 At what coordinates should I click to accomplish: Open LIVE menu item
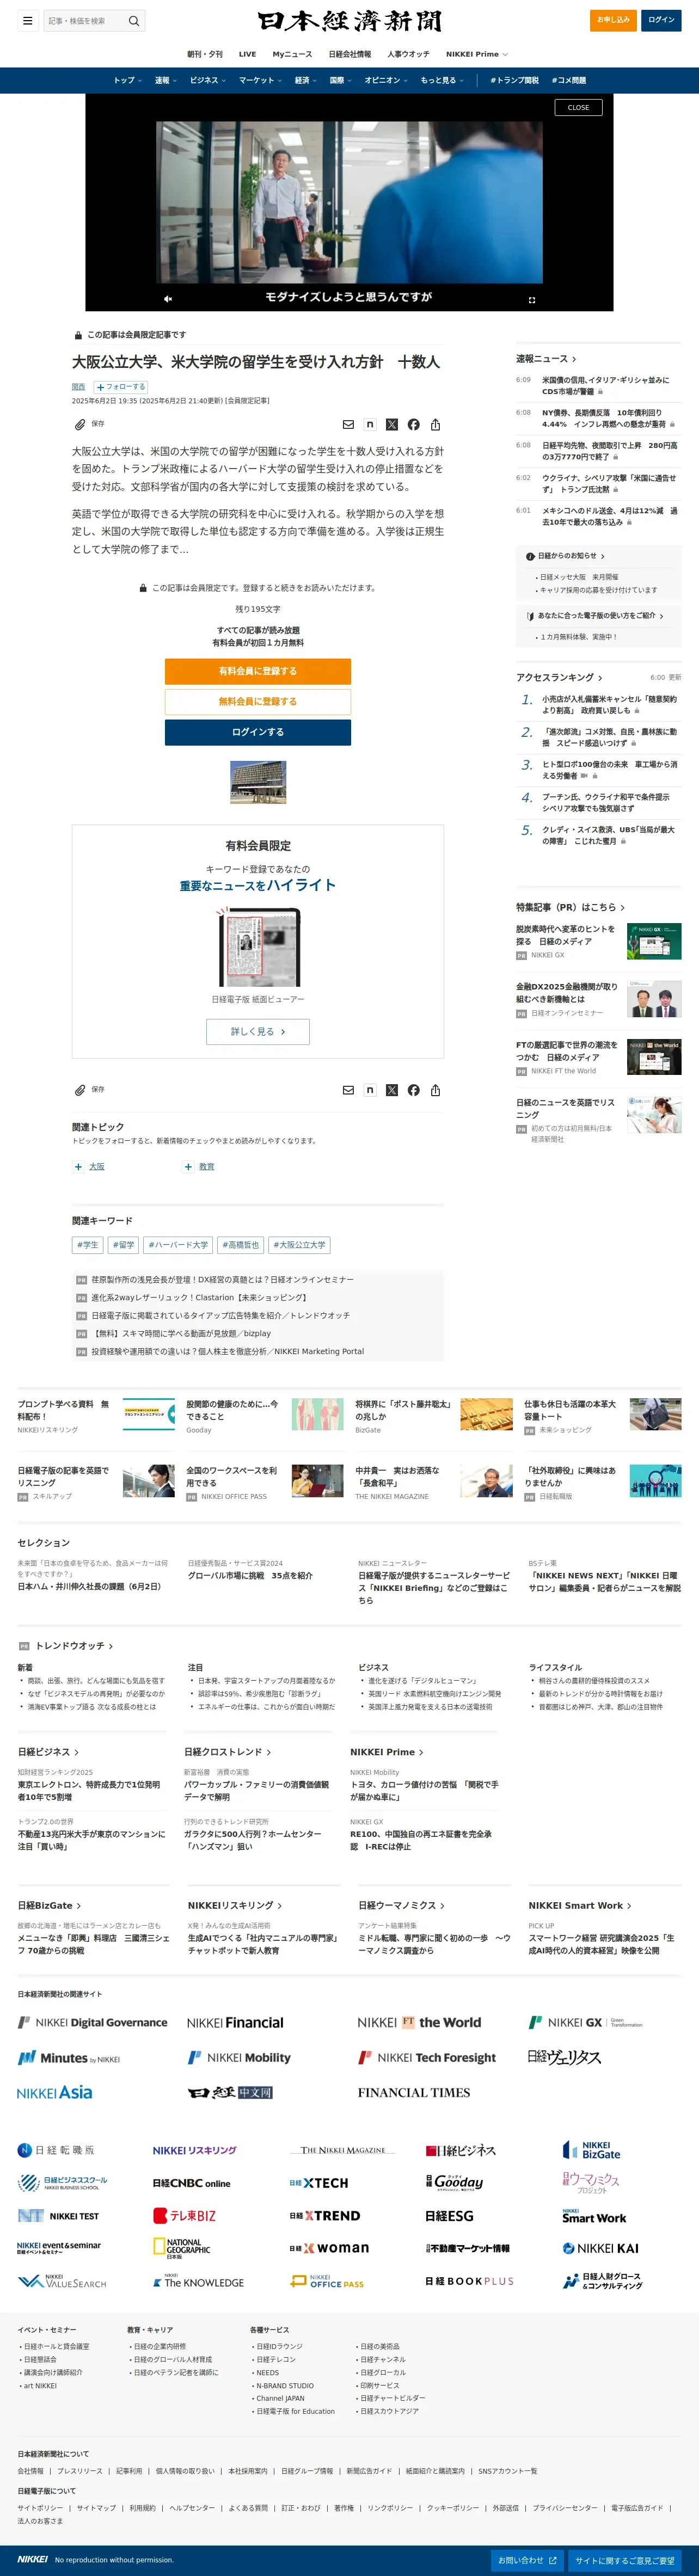(x=247, y=54)
